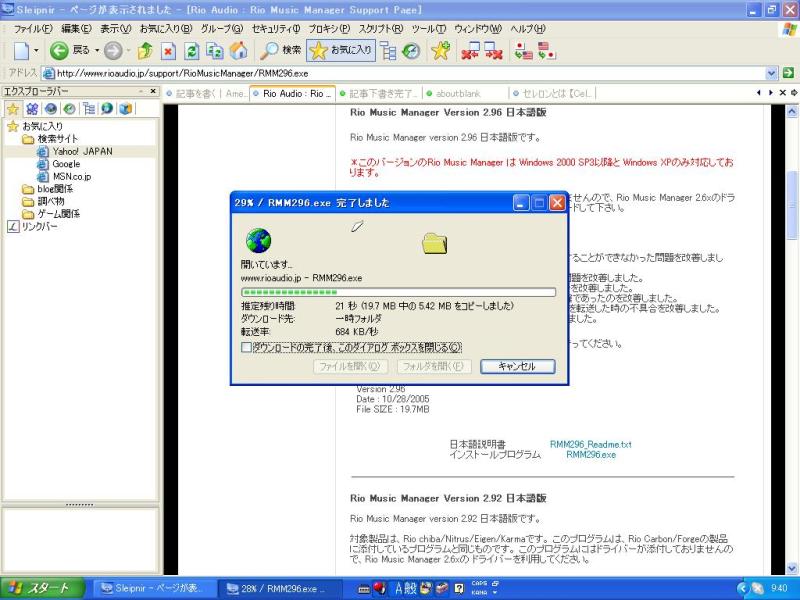Viewport: 800px width, 600px height.
Task: Stop loading with the red X page icon
Action: (168, 51)
